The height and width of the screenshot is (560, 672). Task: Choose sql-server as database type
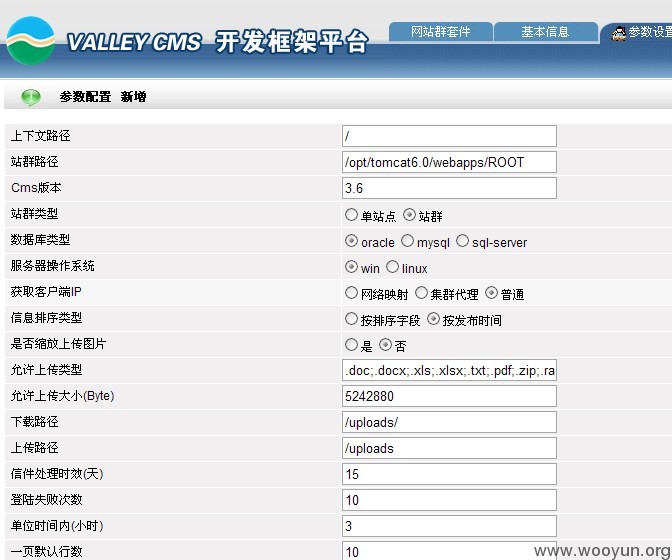click(462, 241)
